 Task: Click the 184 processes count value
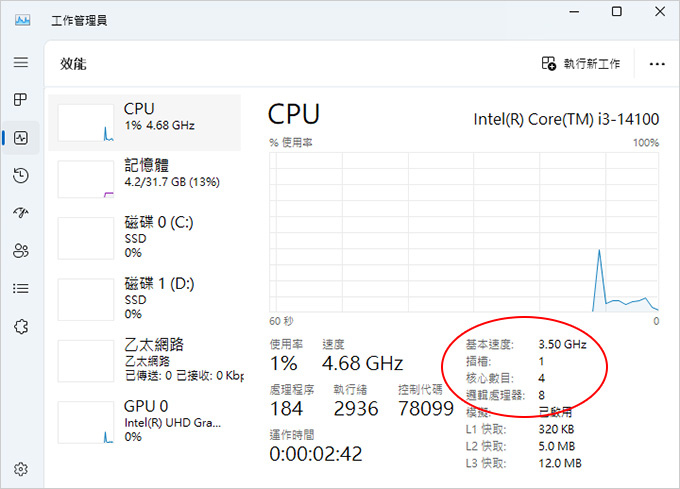tap(286, 409)
